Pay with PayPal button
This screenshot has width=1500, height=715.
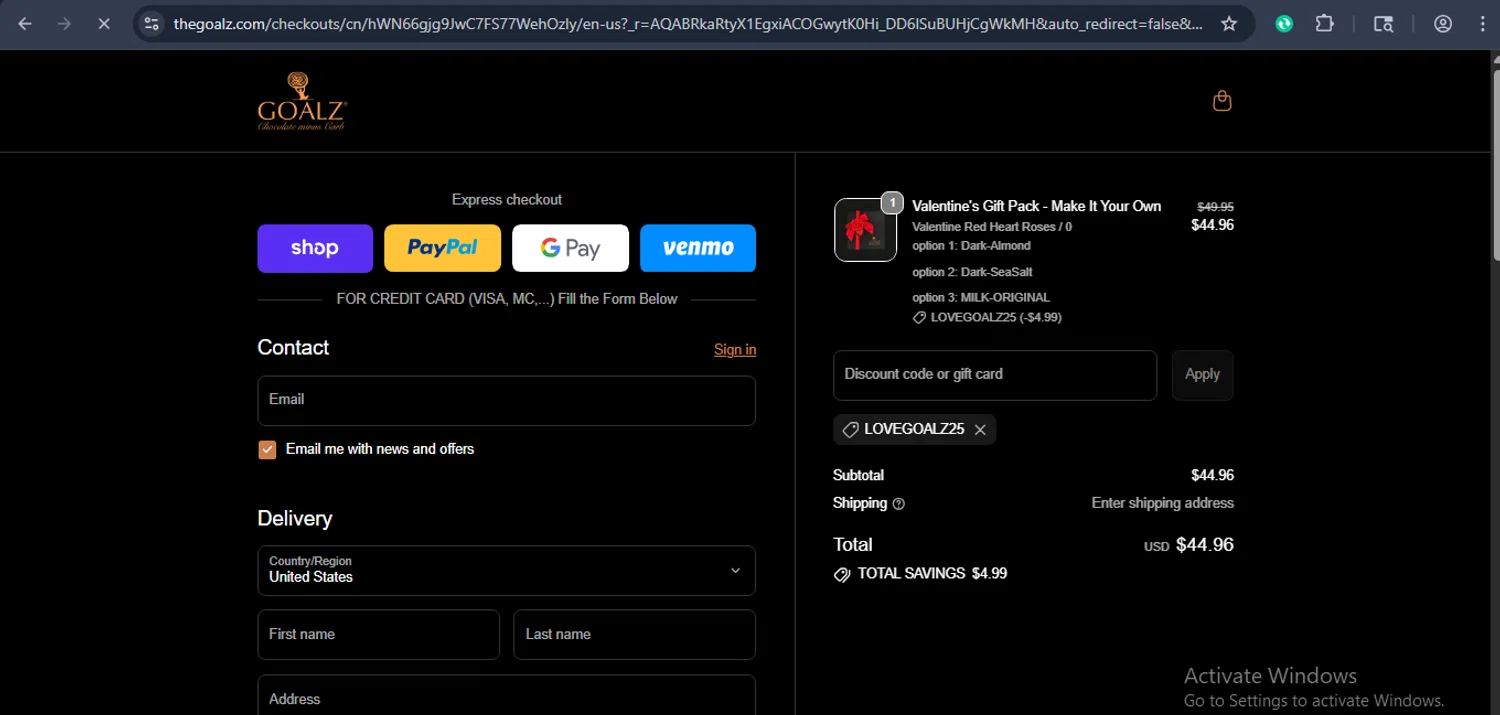[x=442, y=248]
